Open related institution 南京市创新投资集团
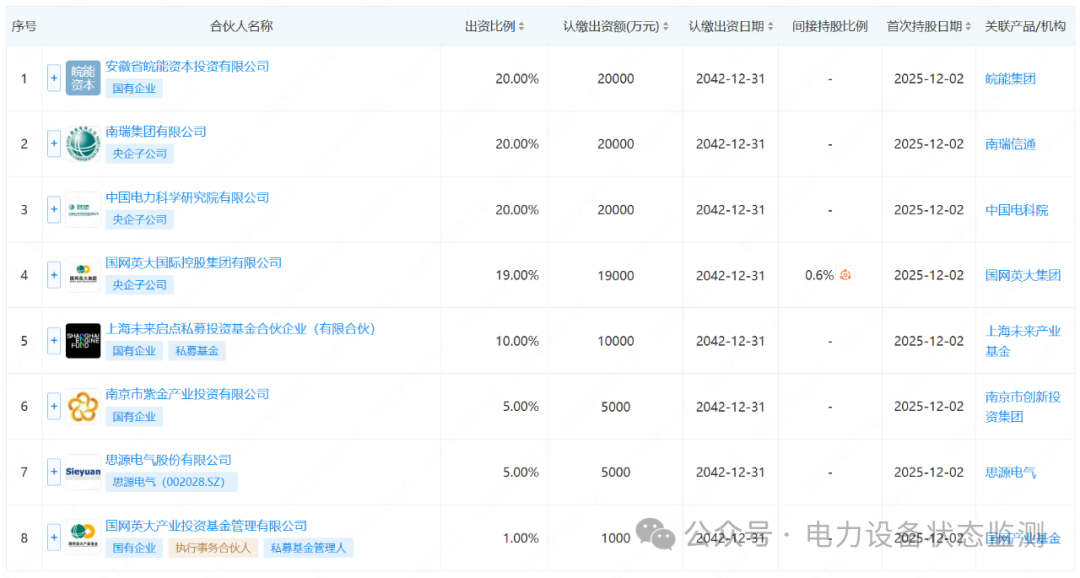The width and height of the screenshot is (1080, 578). click(1023, 406)
